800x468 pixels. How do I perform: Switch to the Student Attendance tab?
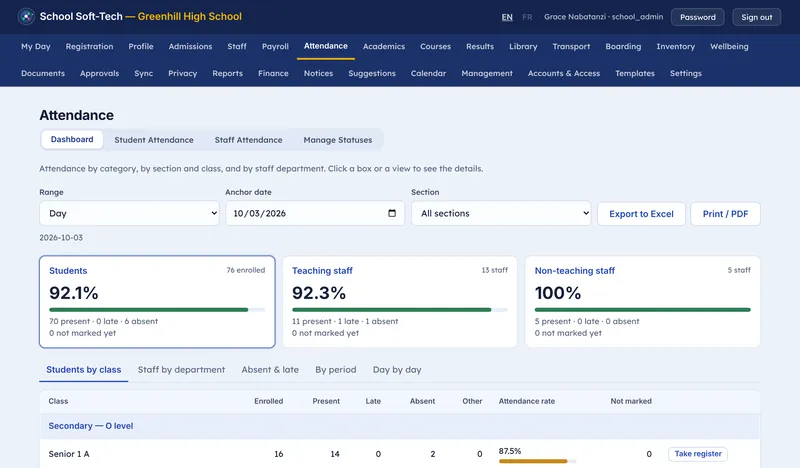[x=154, y=140]
